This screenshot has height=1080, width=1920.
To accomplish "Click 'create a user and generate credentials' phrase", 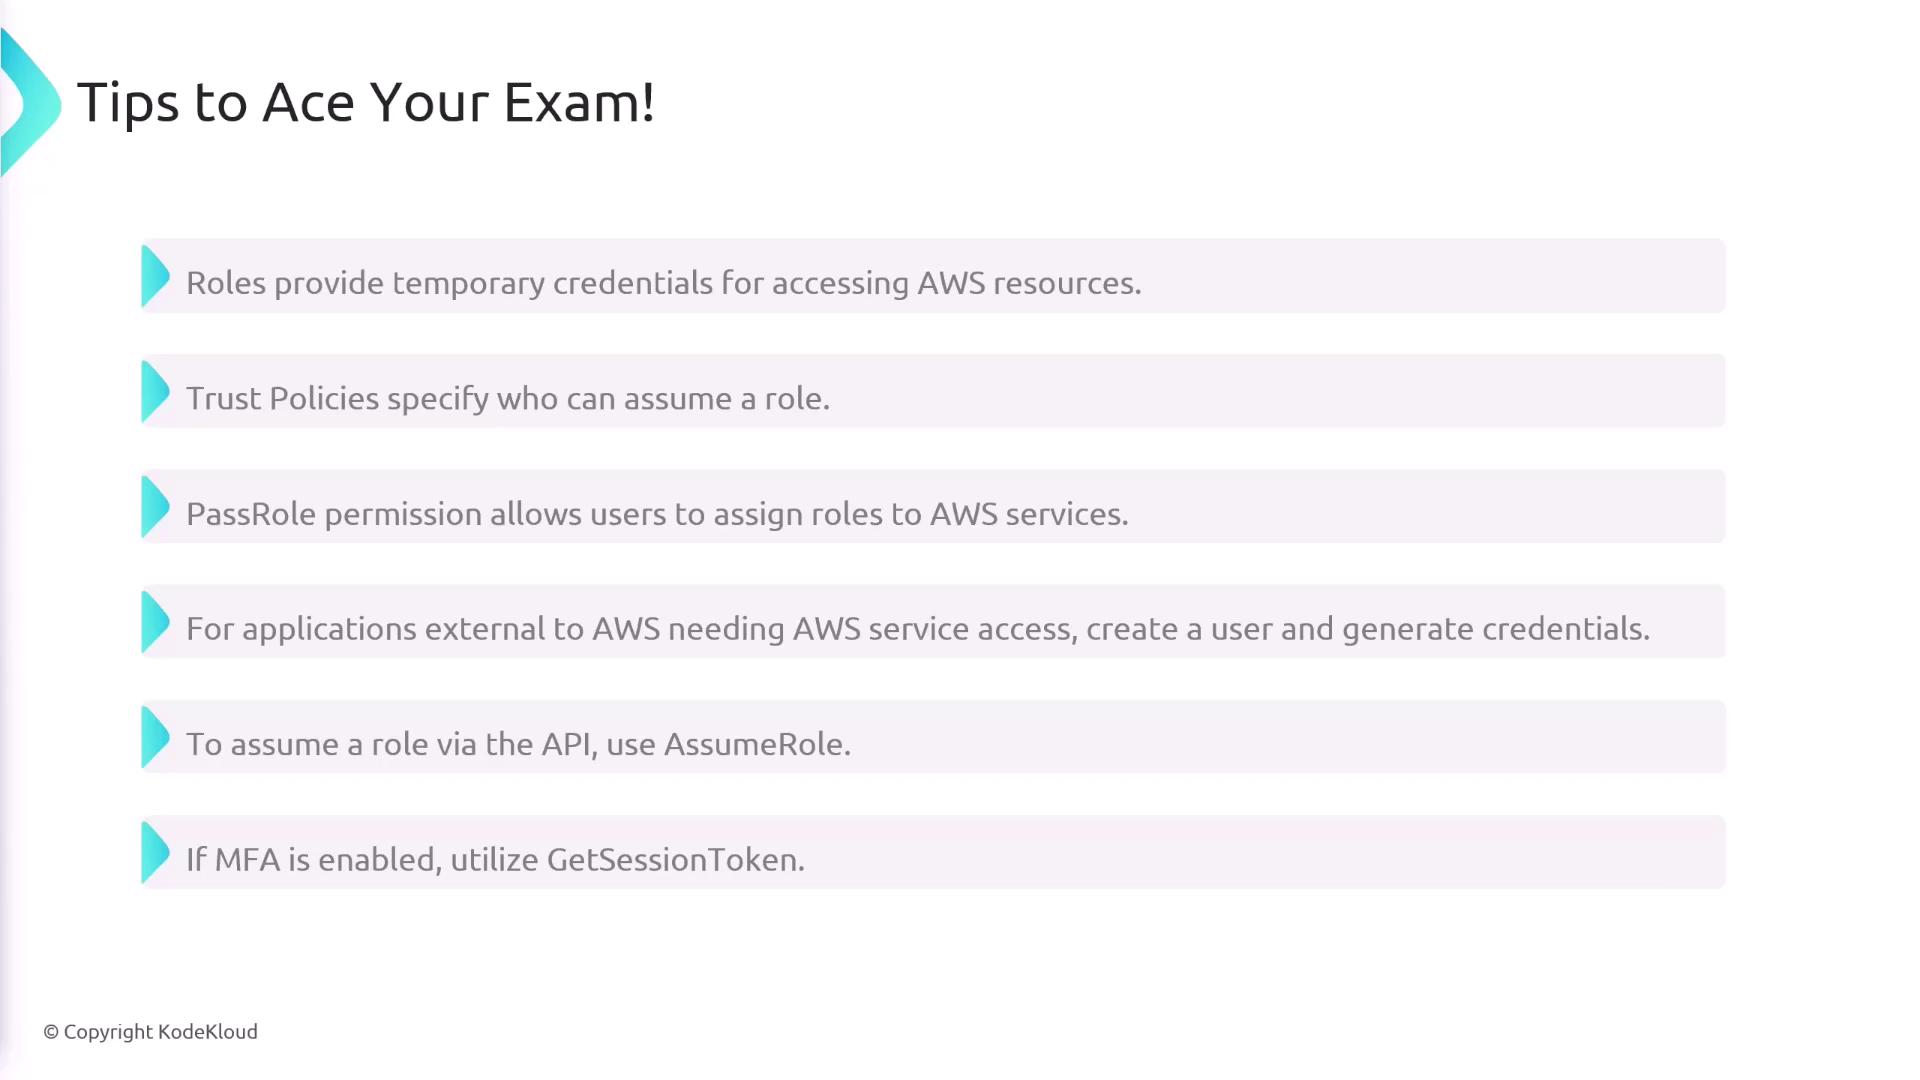I will [x=1366, y=629].
